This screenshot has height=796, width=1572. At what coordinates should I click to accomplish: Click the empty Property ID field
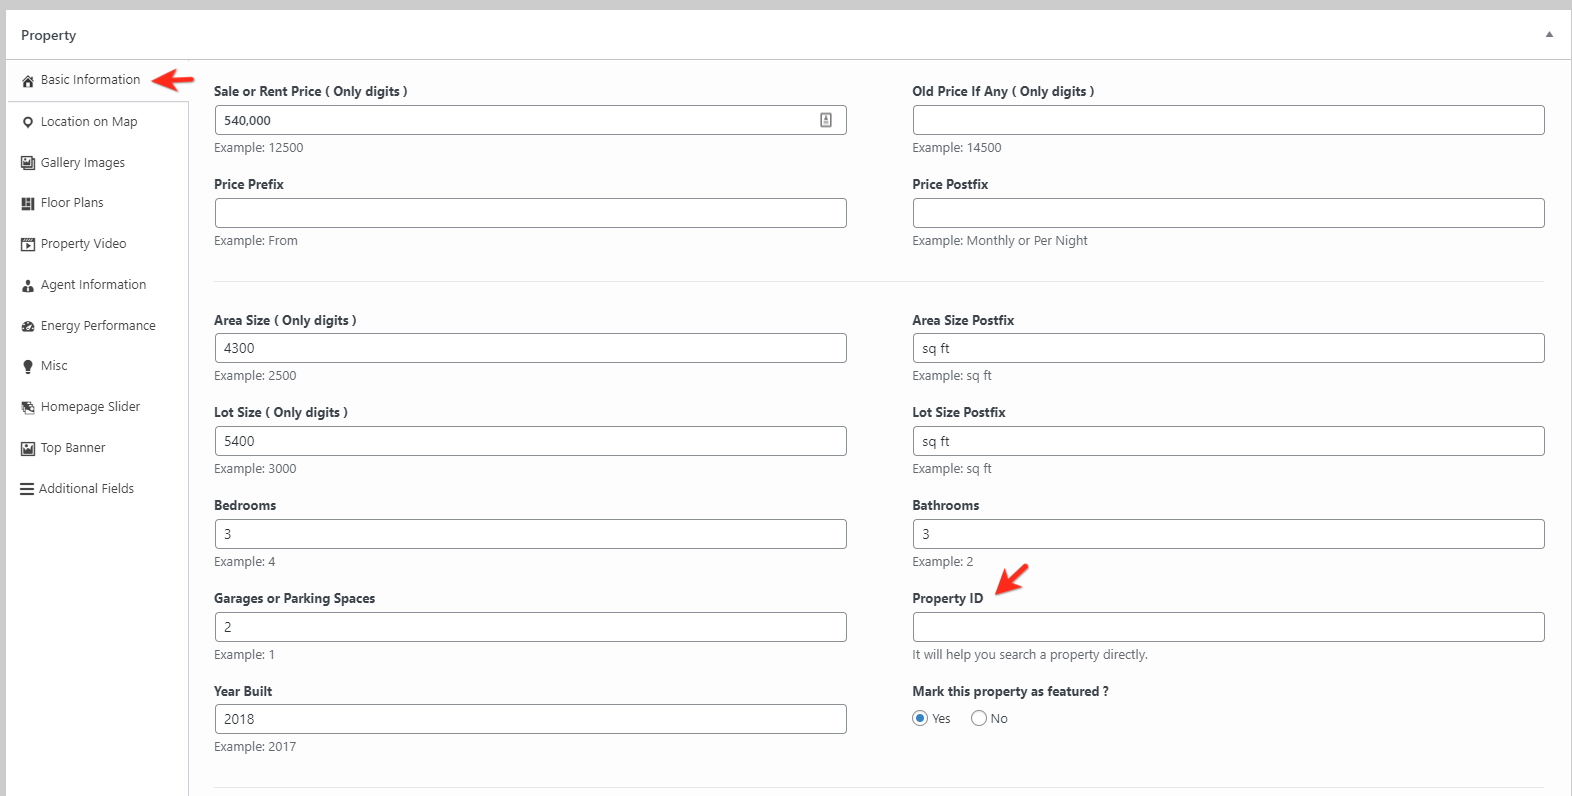[x=1228, y=627]
